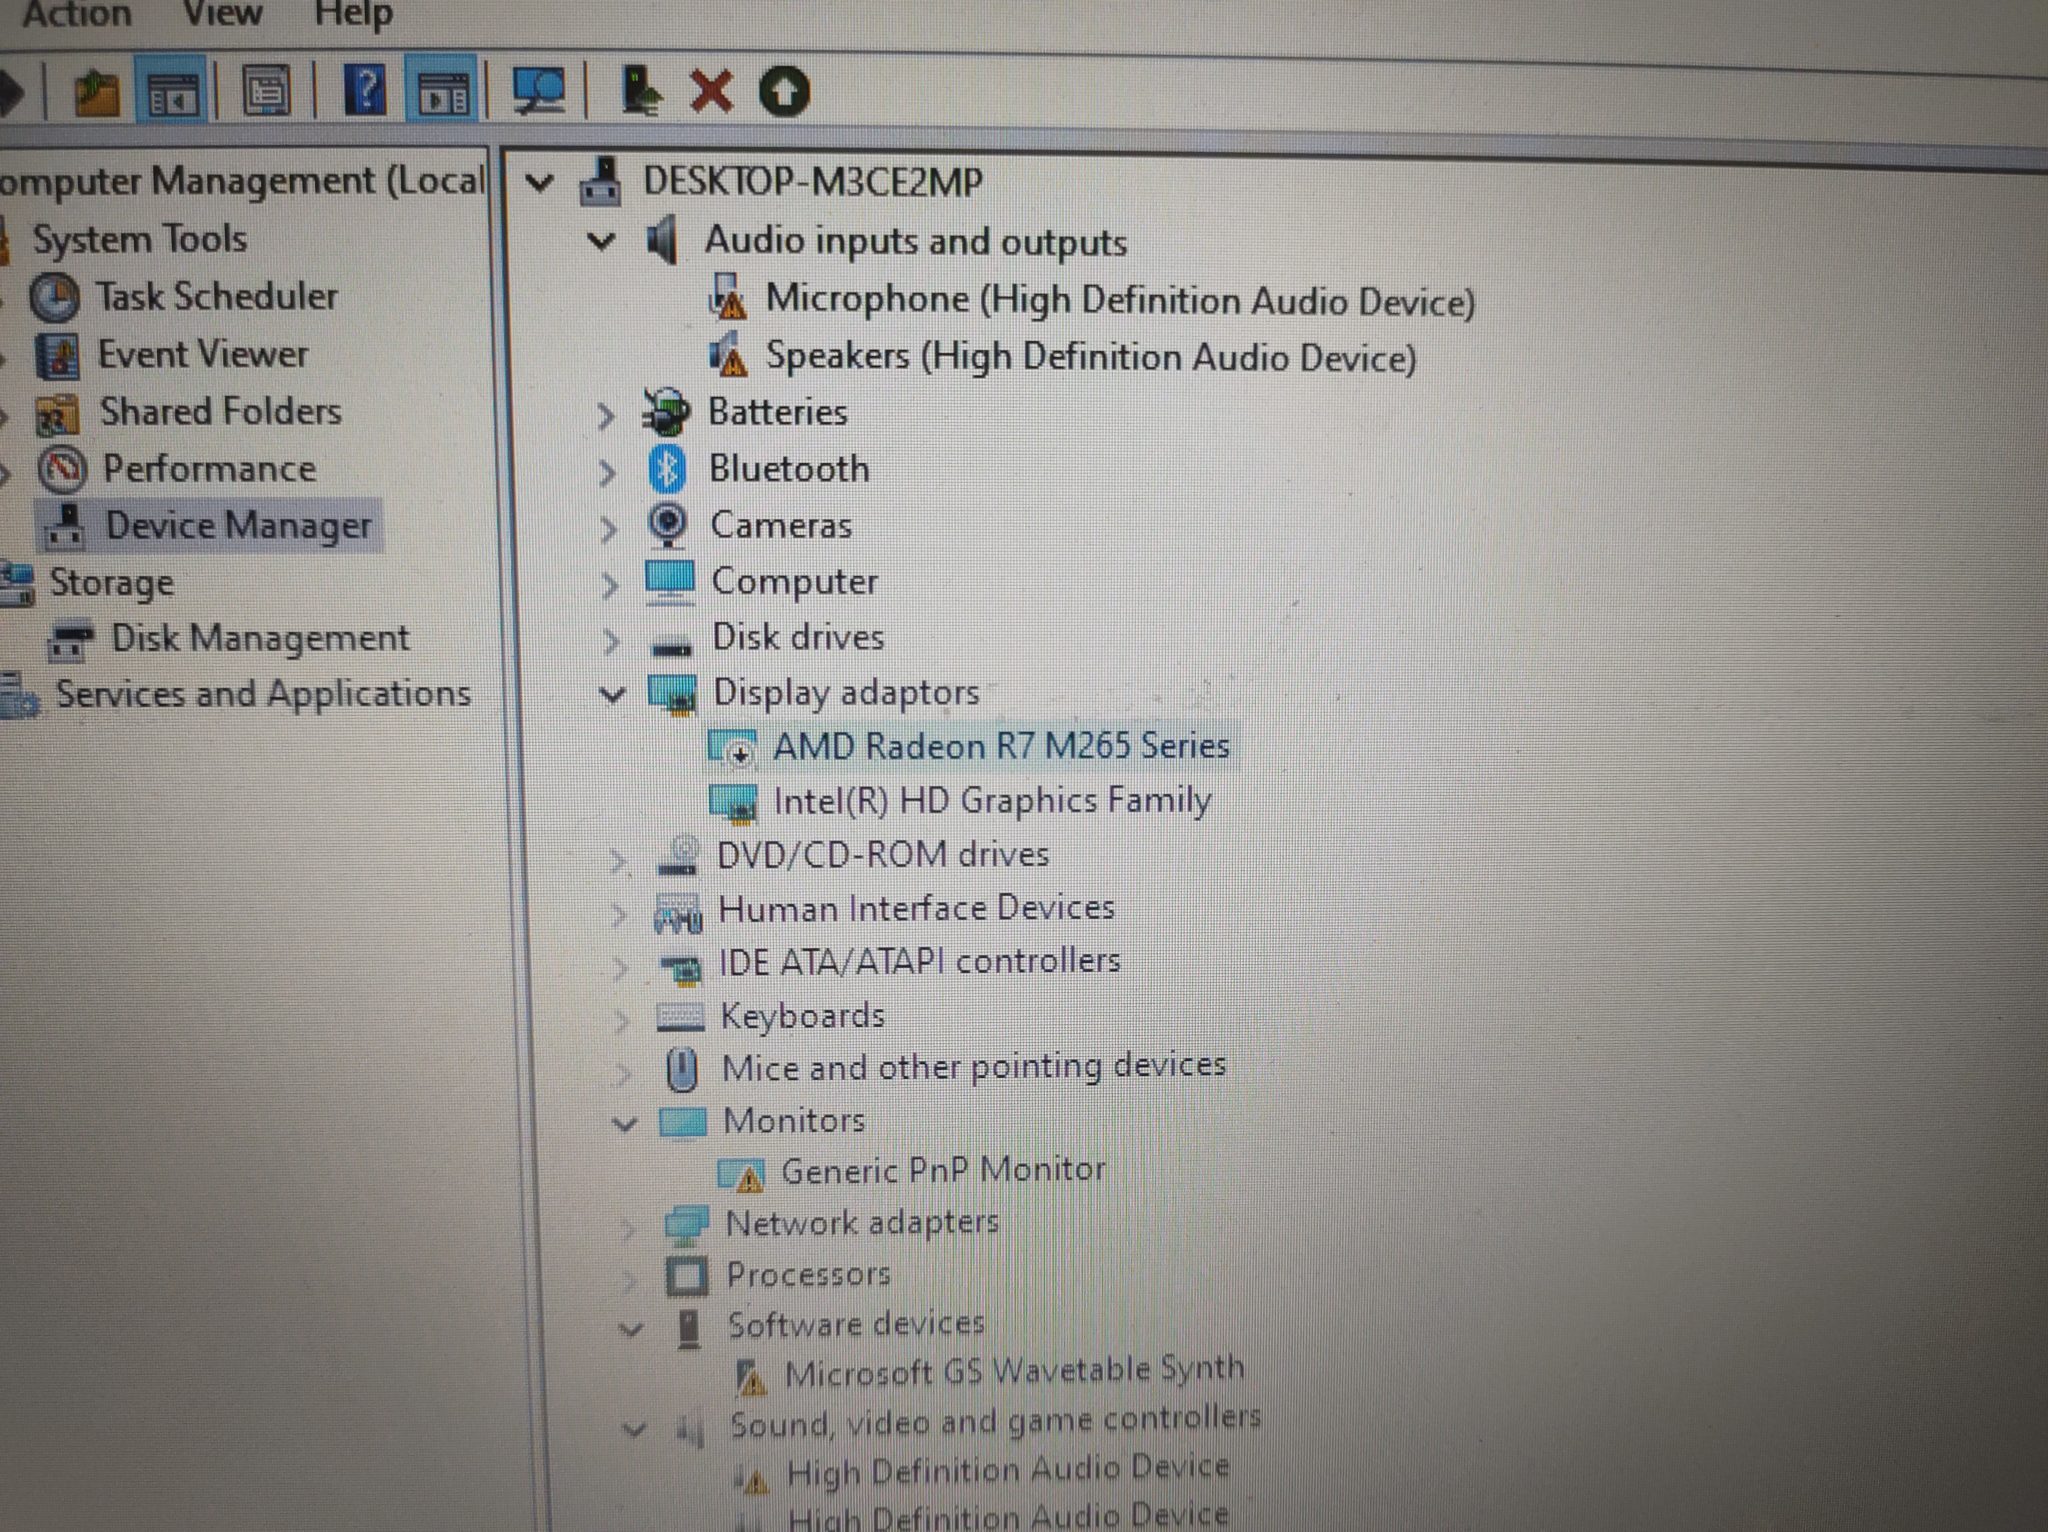The image size is (2048, 1532).
Task: Select Intel(R) HD Graphics Family
Action: 993,800
